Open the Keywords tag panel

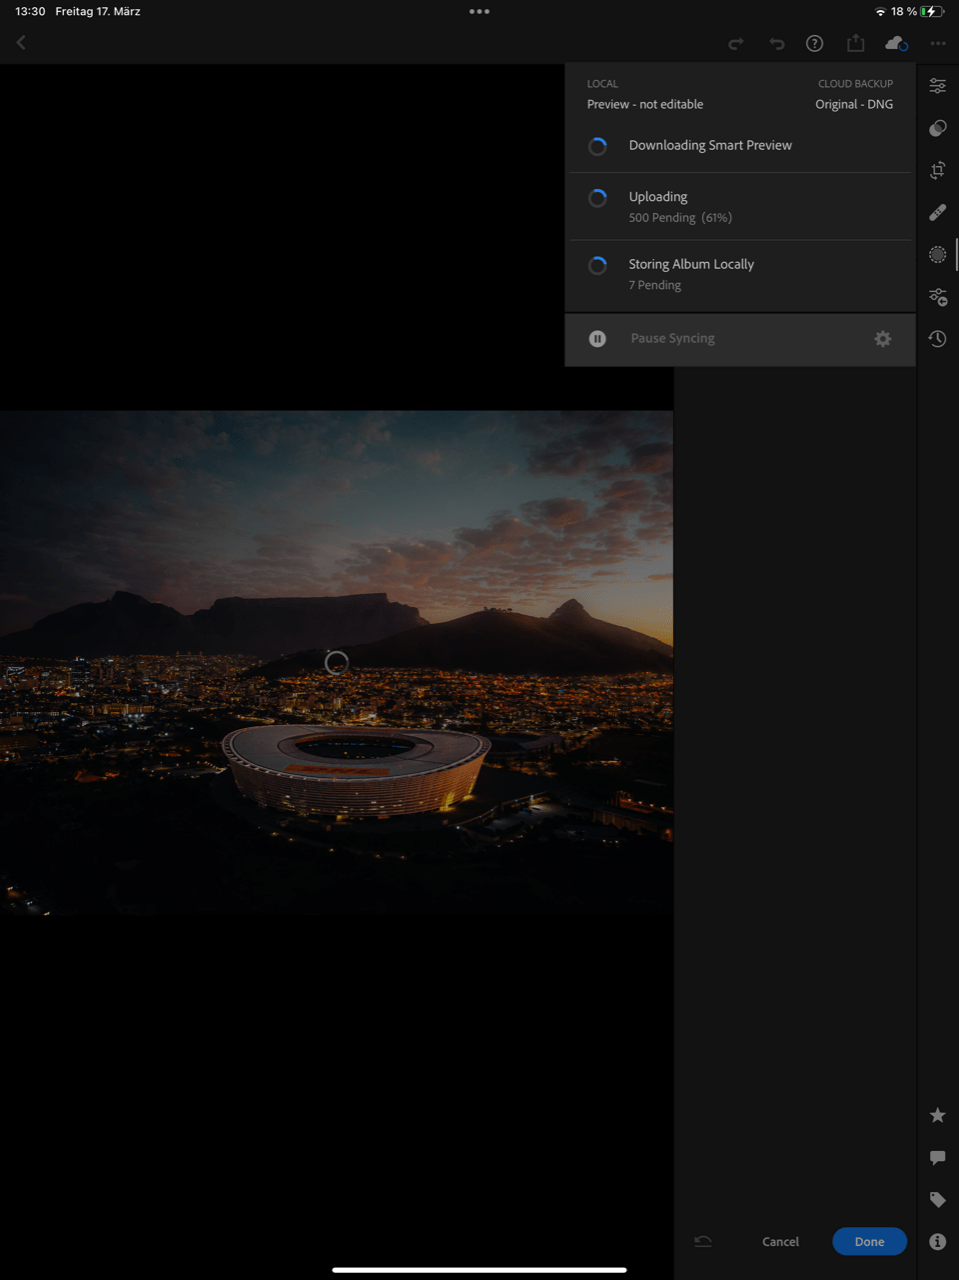937,1199
